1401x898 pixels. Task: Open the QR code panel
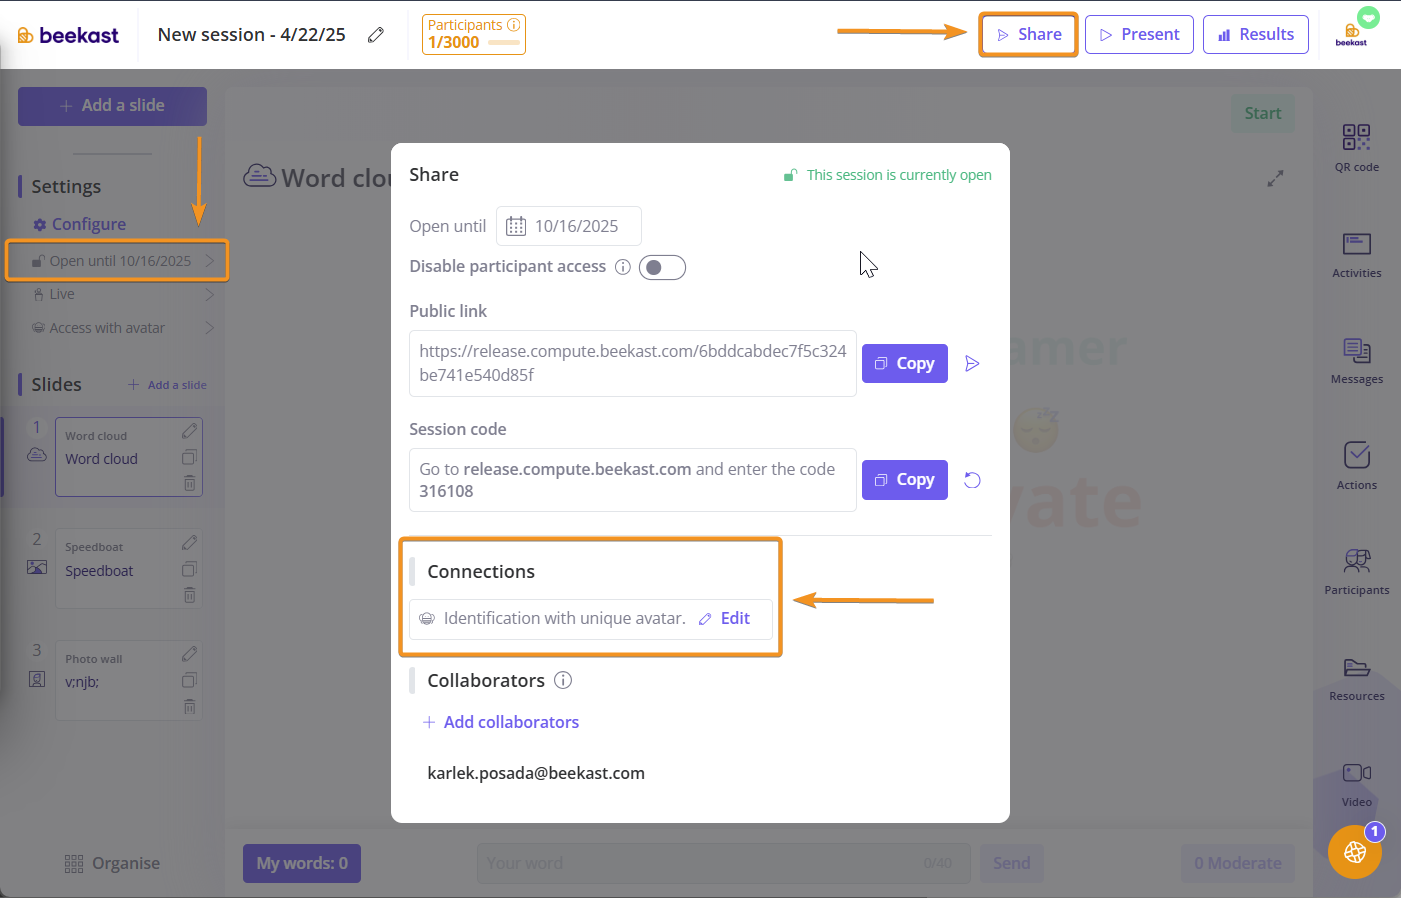click(x=1356, y=147)
